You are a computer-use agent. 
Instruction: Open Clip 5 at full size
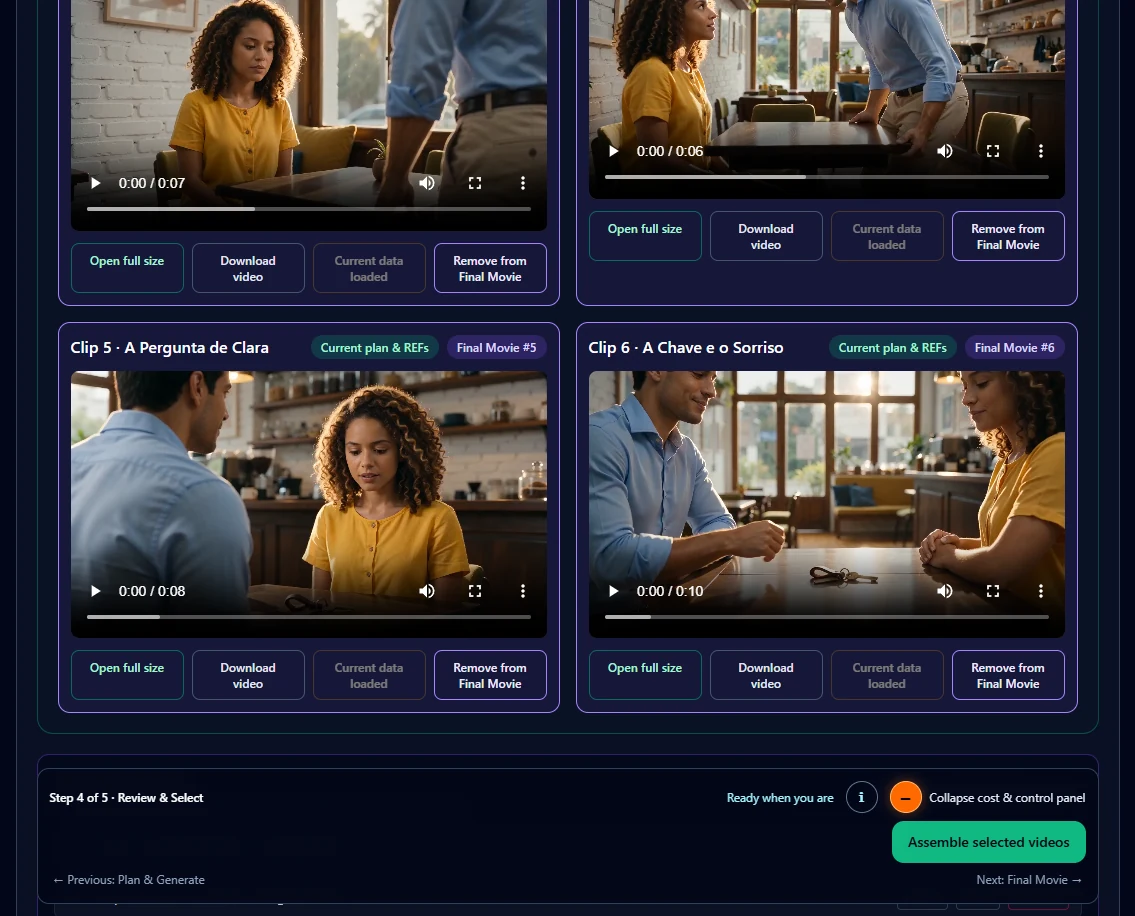pos(127,676)
